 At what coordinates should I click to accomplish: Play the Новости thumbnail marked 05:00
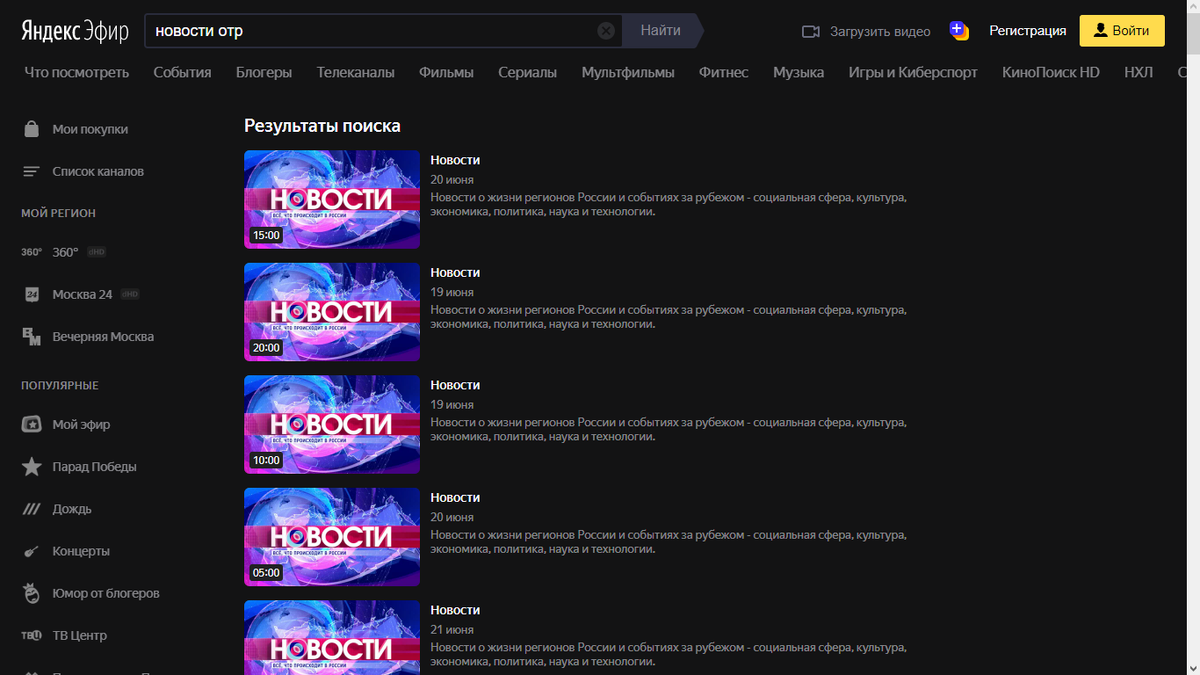pyautogui.click(x=332, y=537)
